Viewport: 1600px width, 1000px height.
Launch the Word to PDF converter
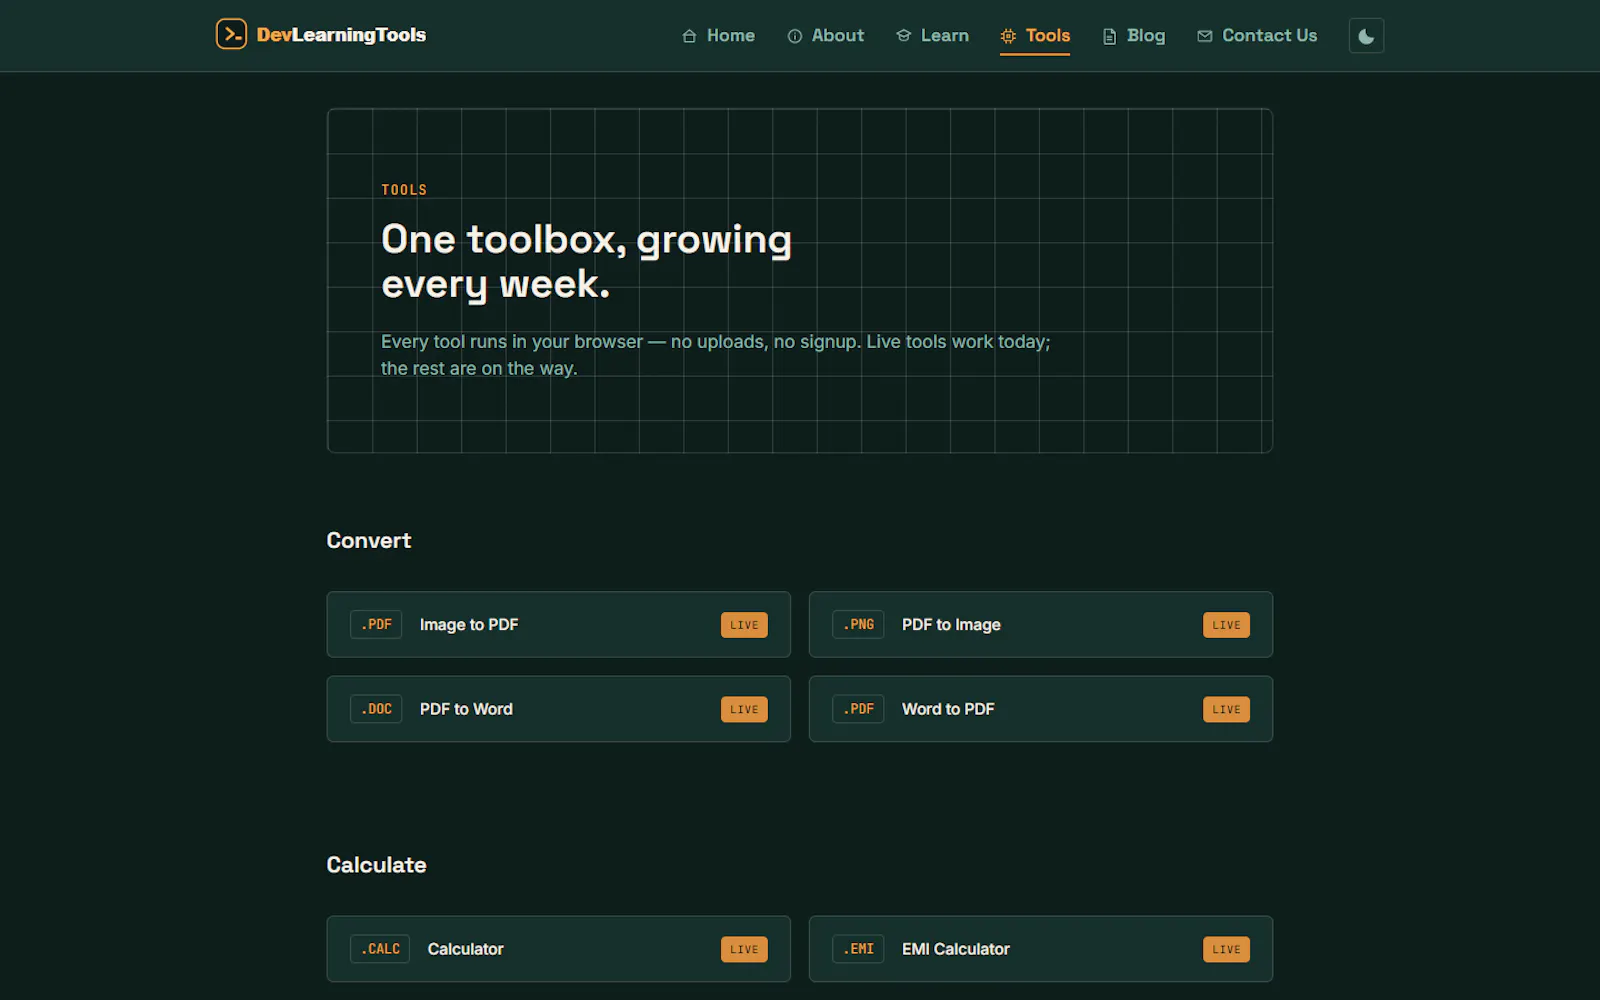(1040, 709)
